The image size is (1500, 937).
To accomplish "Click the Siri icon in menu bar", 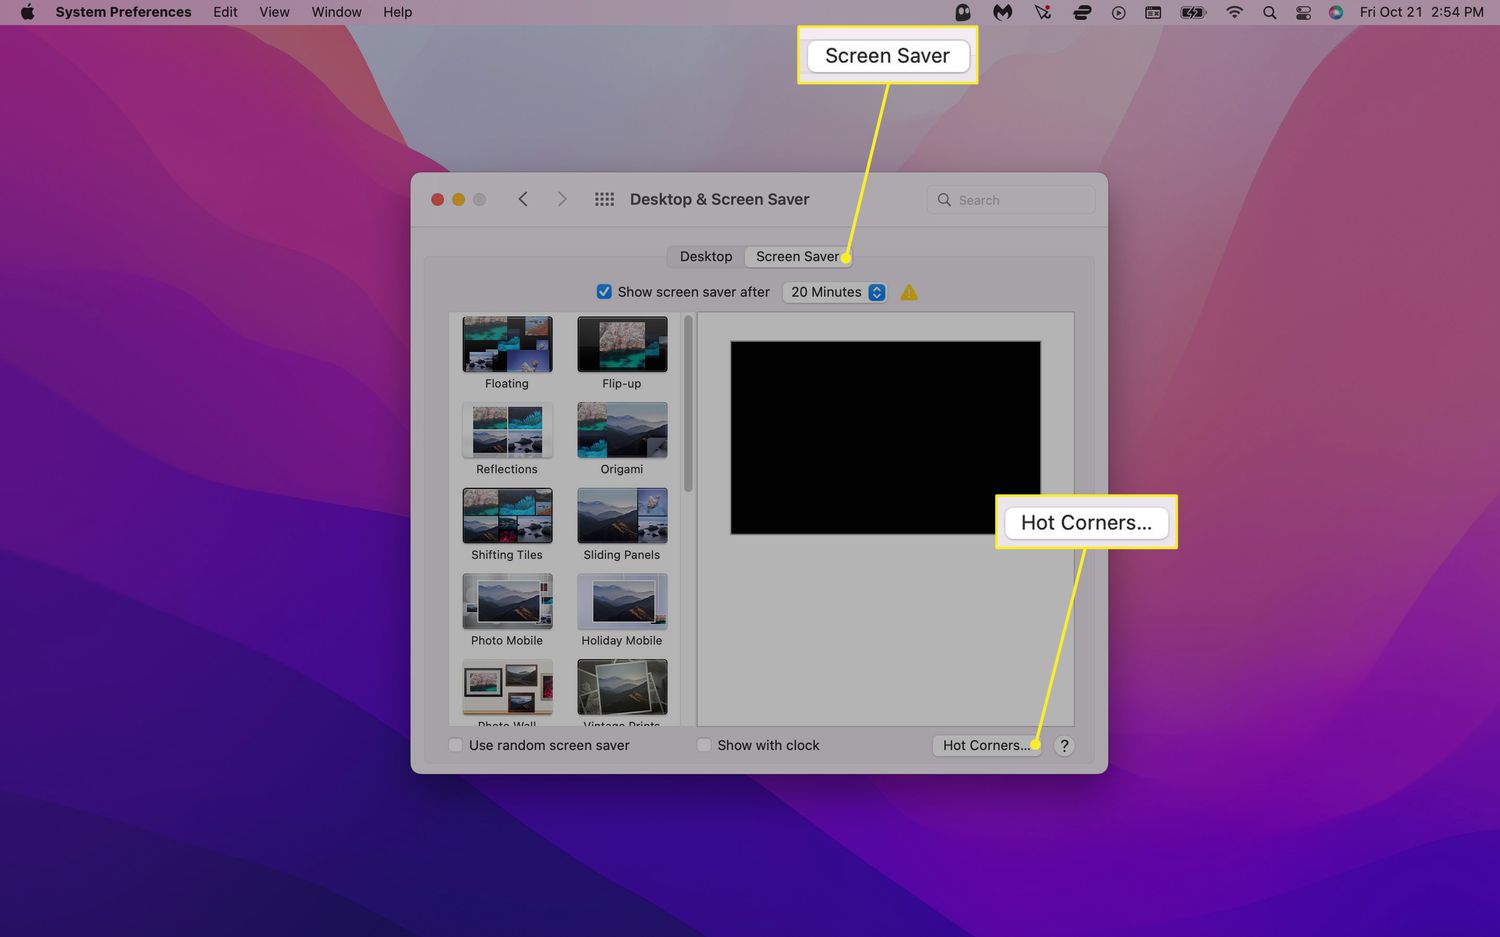I will pos(1336,12).
